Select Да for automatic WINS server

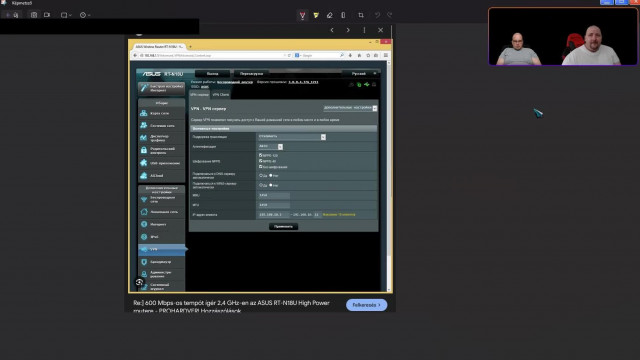[261, 185]
